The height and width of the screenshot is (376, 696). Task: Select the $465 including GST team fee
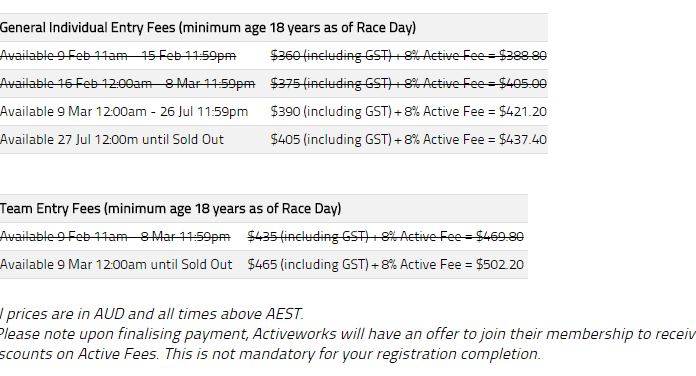(x=308, y=265)
